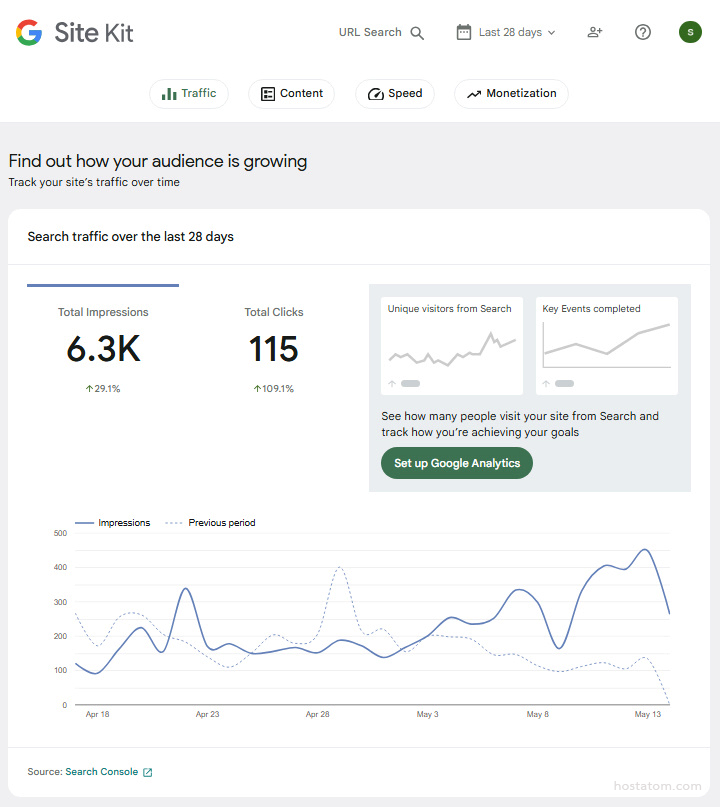The height and width of the screenshot is (807, 720).
Task: Click the 109.1% increase indicator
Action: (x=273, y=389)
